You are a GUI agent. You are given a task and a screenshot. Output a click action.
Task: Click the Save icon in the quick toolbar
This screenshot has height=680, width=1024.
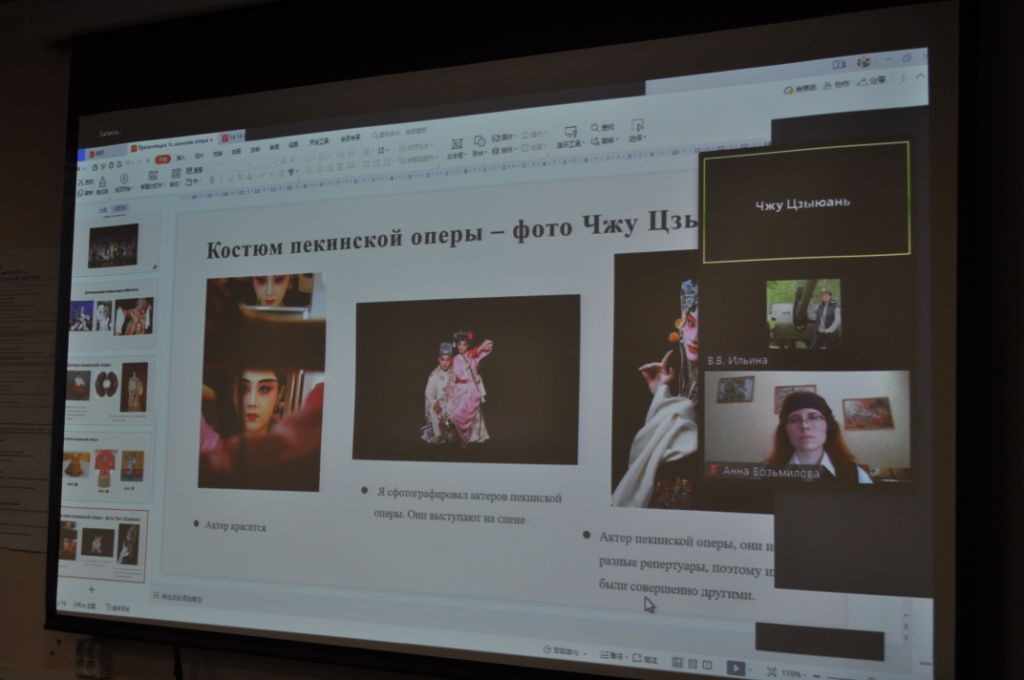(x=95, y=167)
